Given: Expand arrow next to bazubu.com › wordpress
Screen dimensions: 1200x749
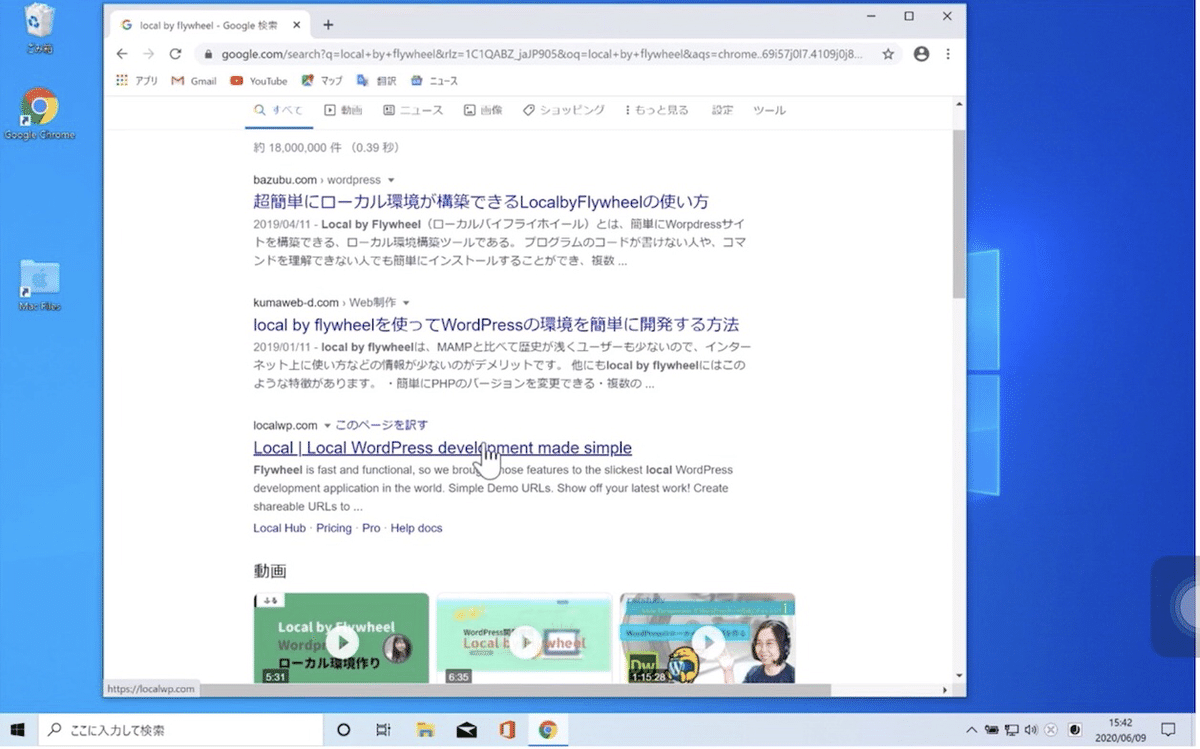Looking at the screenshot, I should point(391,180).
